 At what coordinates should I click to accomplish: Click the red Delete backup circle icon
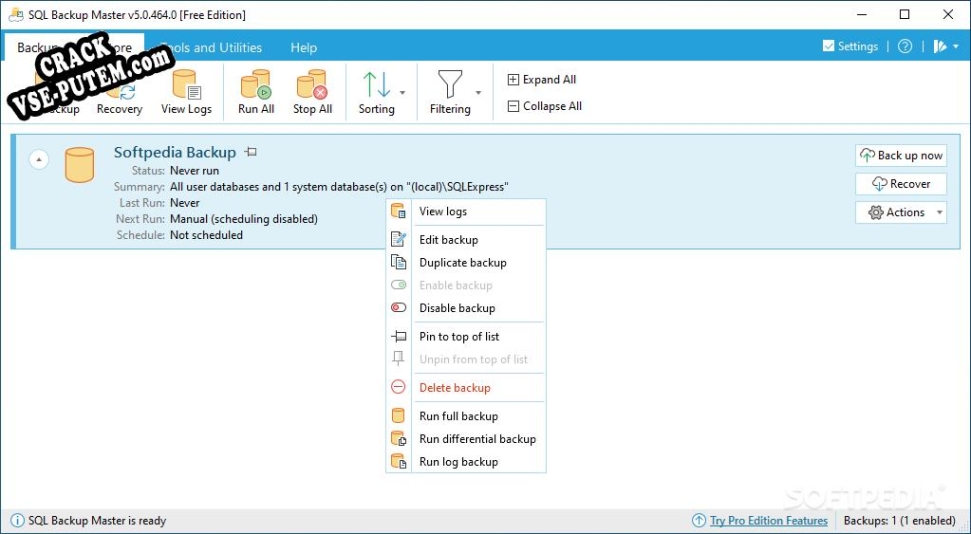[x=398, y=387]
